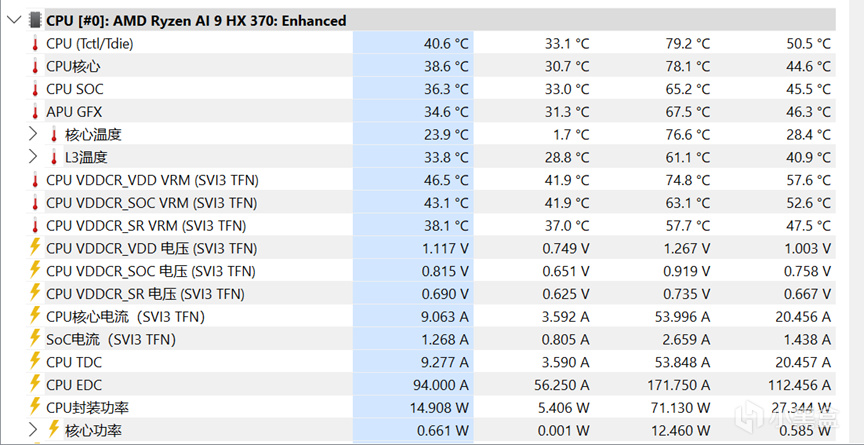This screenshot has height=445, width=864.
Task: Select the CPU SOC sensor label
Action: 75,89
